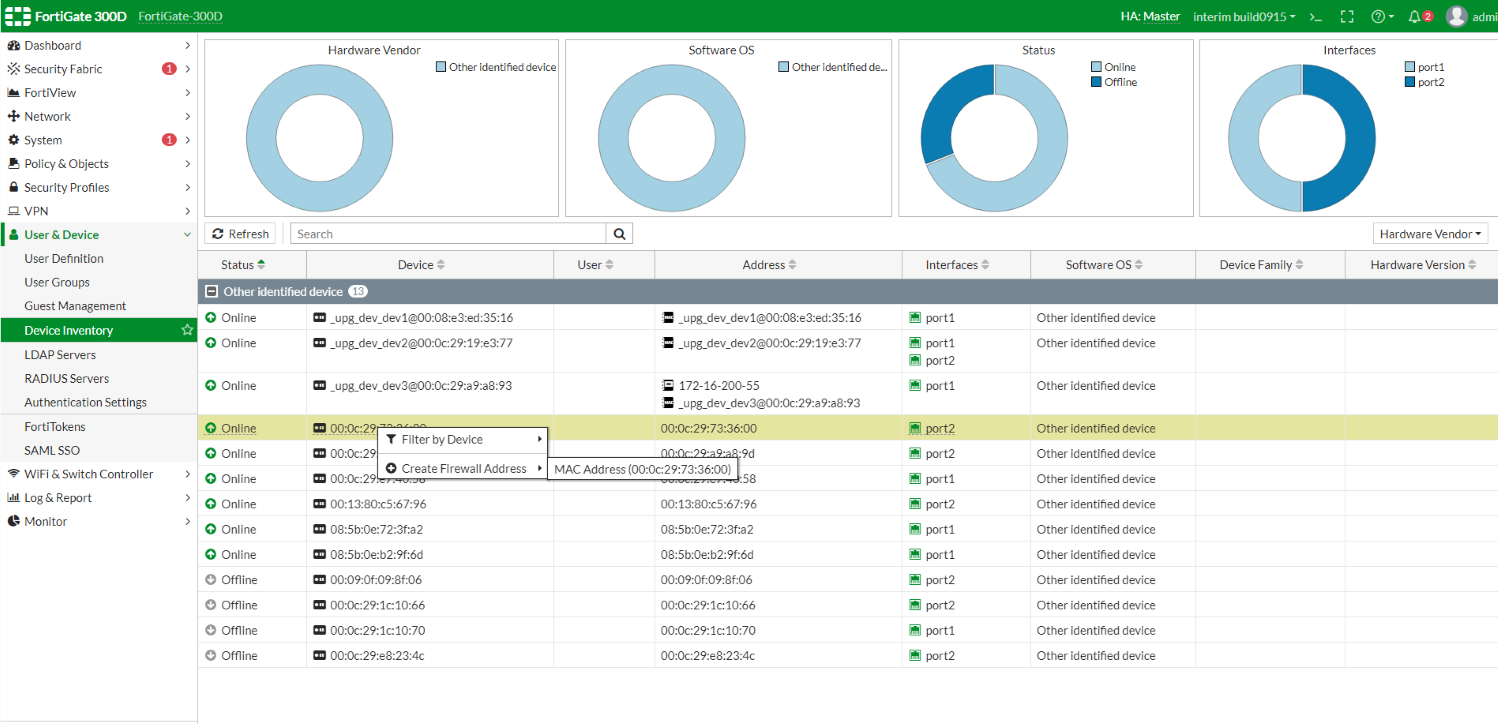
Task: Select Filter by Device menu entry
Action: coord(442,440)
